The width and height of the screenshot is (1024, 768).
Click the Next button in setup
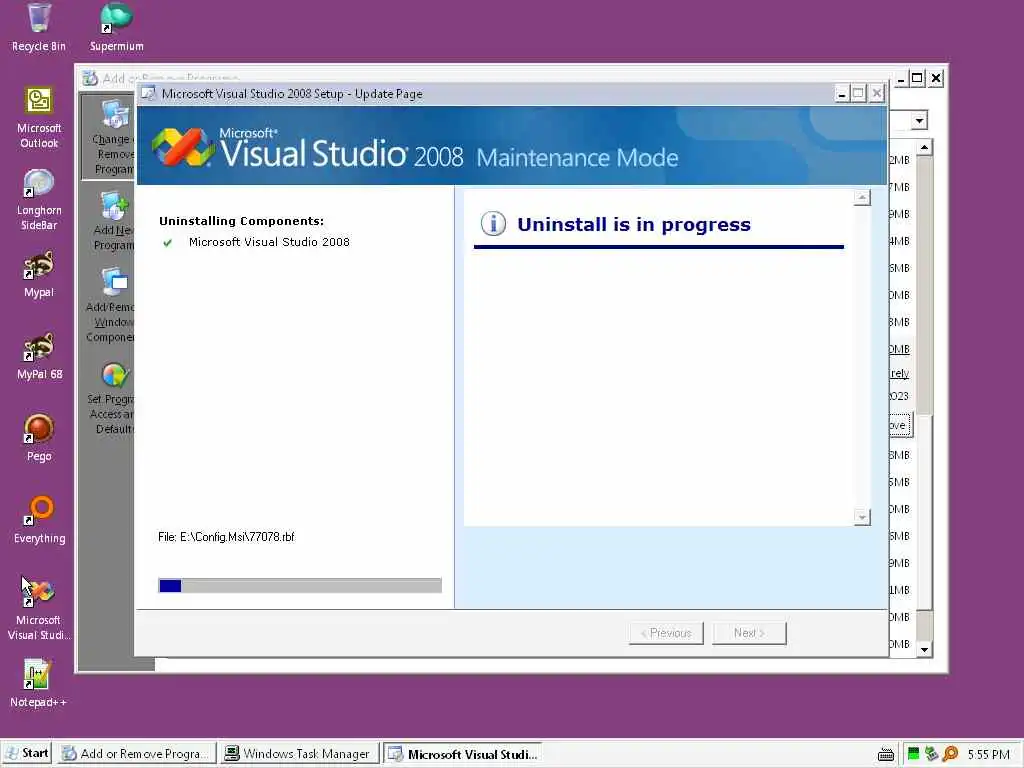pyautogui.click(x=749, y=633)
